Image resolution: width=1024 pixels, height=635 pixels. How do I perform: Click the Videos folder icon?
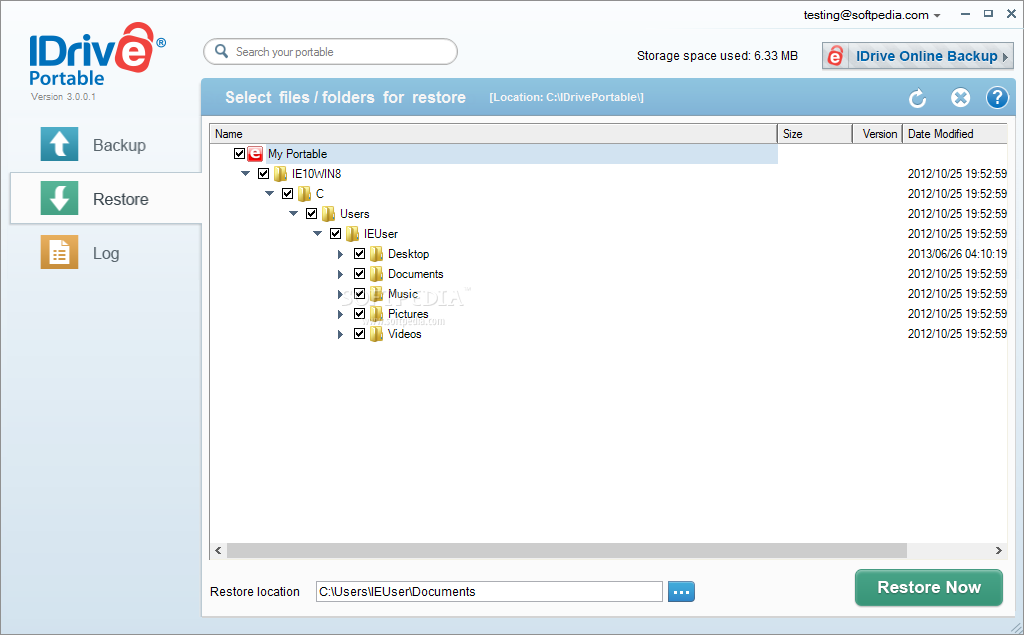pos(377,334)
